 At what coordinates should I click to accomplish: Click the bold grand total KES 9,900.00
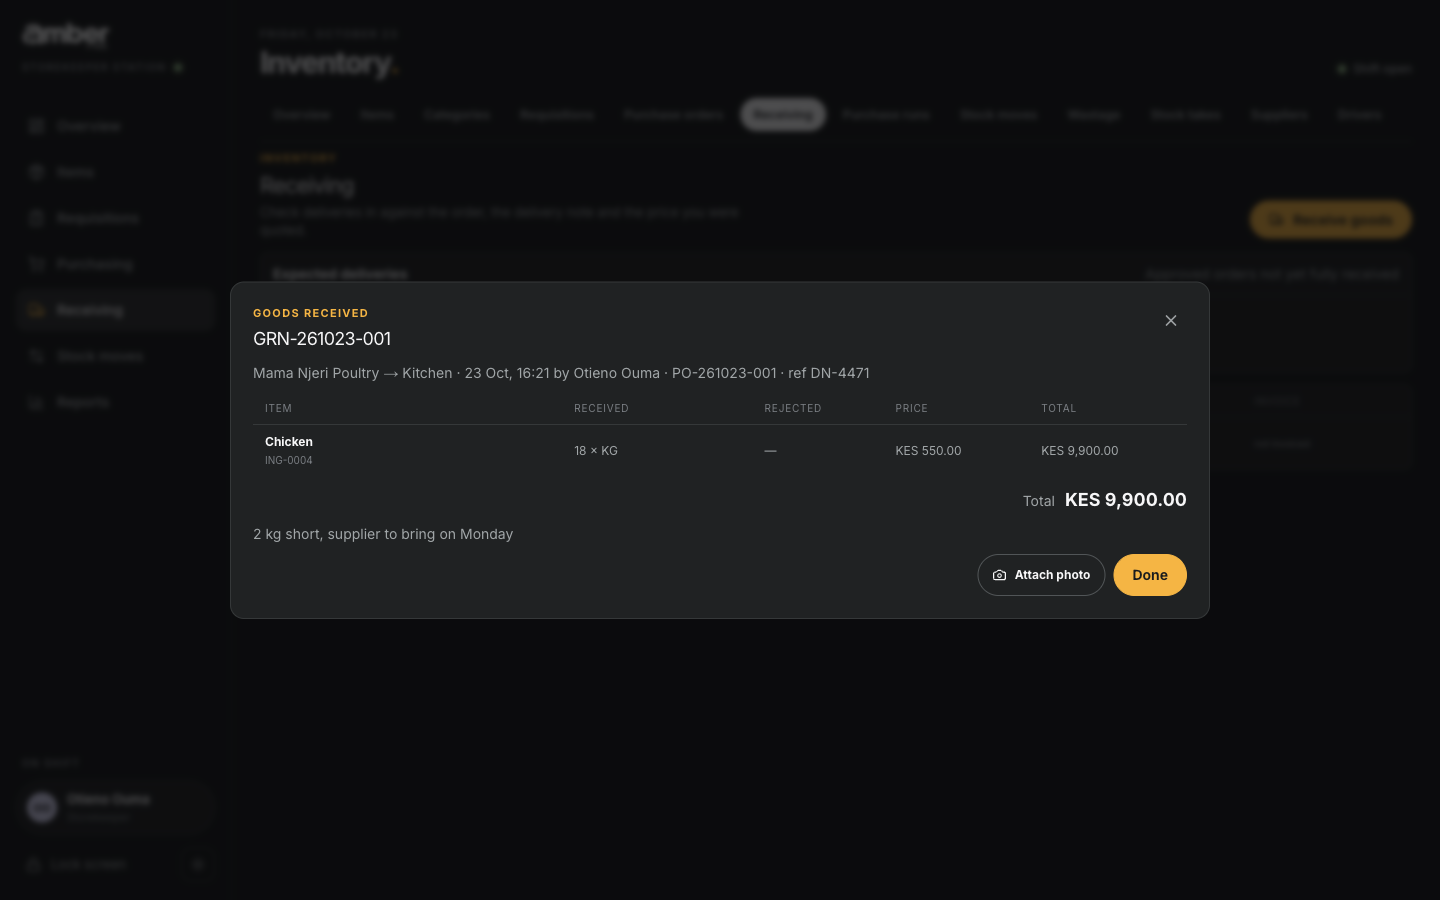(x=1126, y=500)
